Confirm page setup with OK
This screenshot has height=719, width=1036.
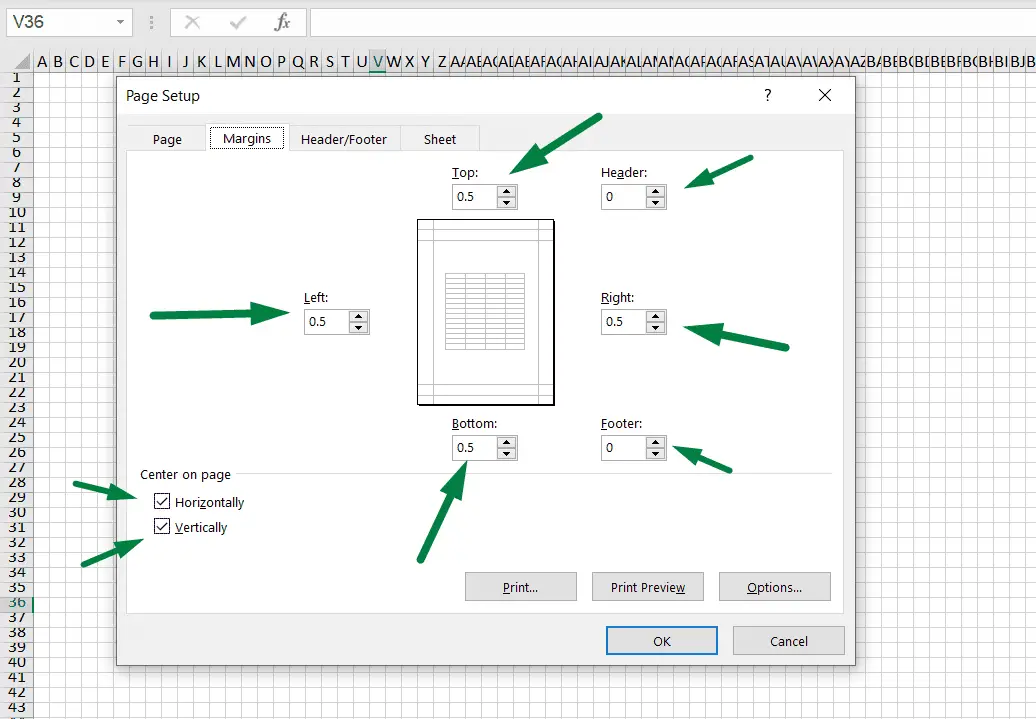661,640
